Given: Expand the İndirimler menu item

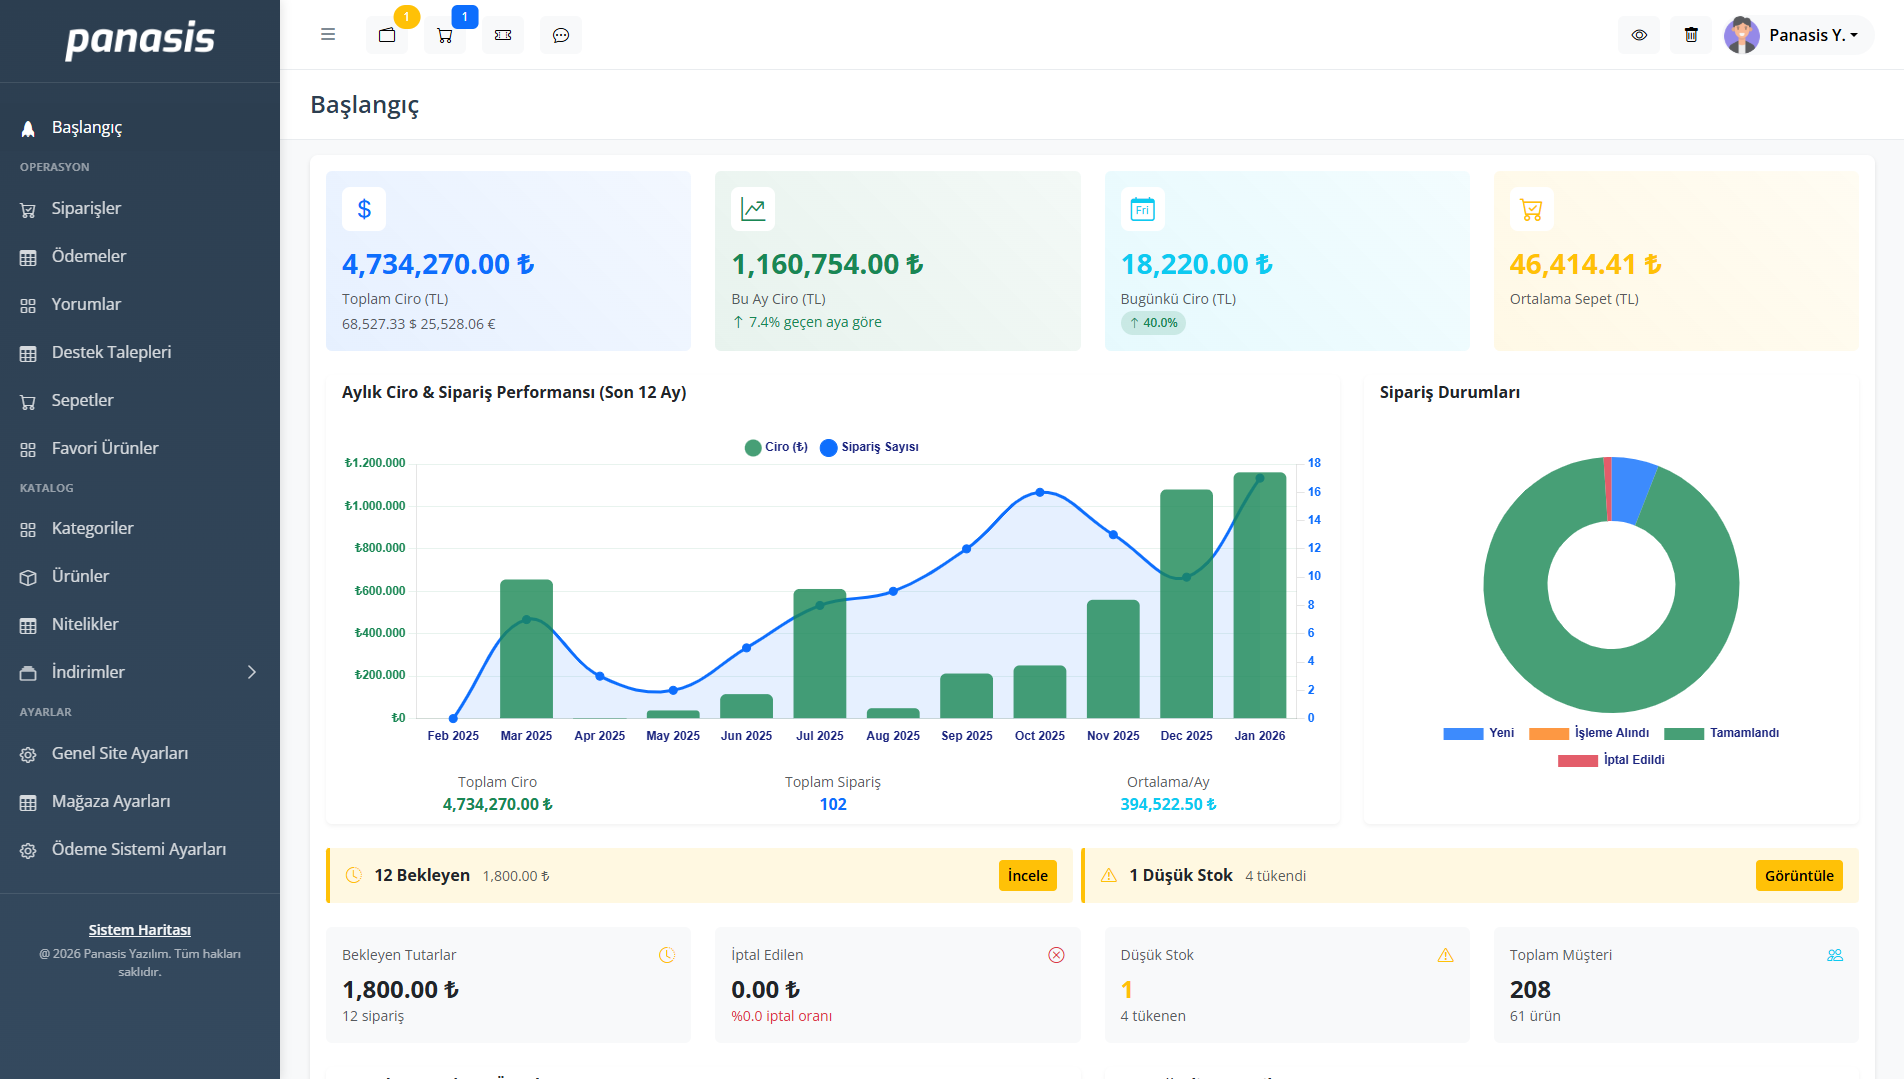Looking at the screenshot, I should click(88, 671).
